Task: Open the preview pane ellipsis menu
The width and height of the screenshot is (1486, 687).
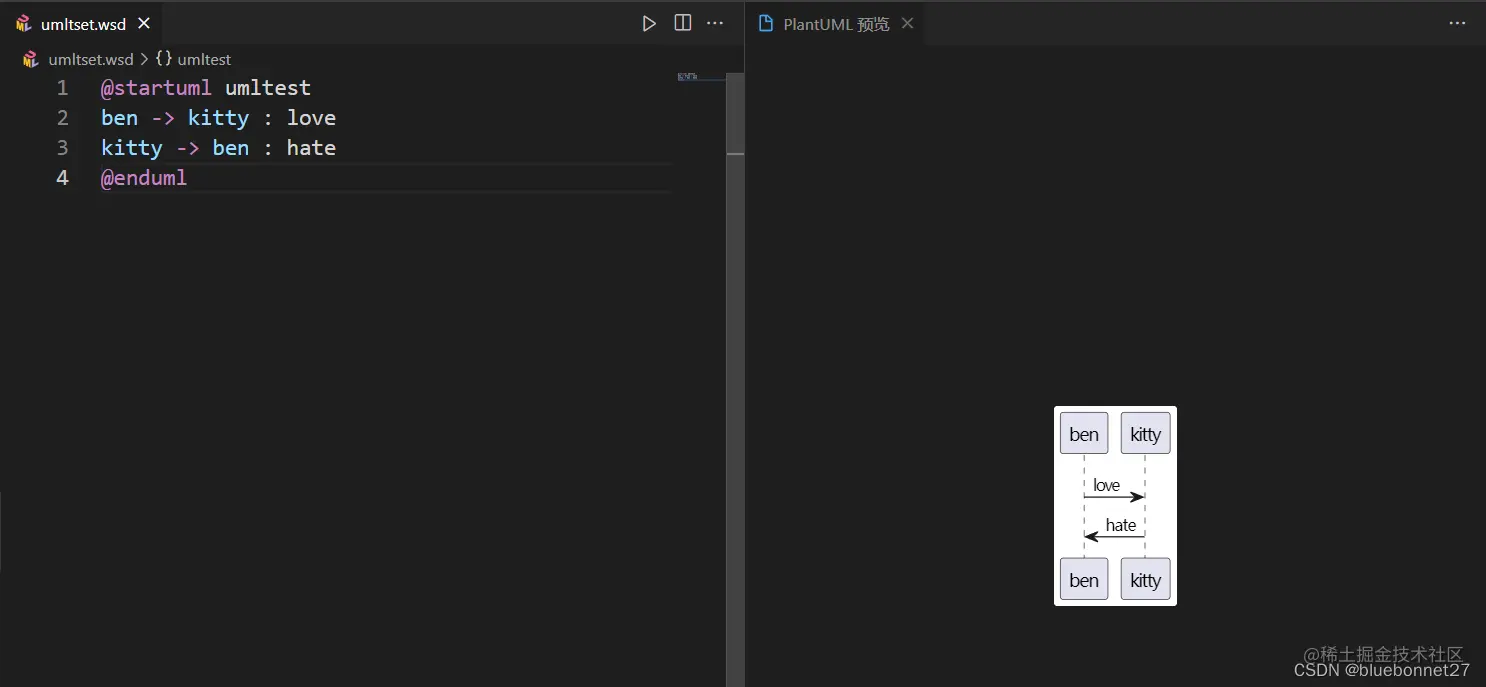Action: click(x=1457, y=23)
